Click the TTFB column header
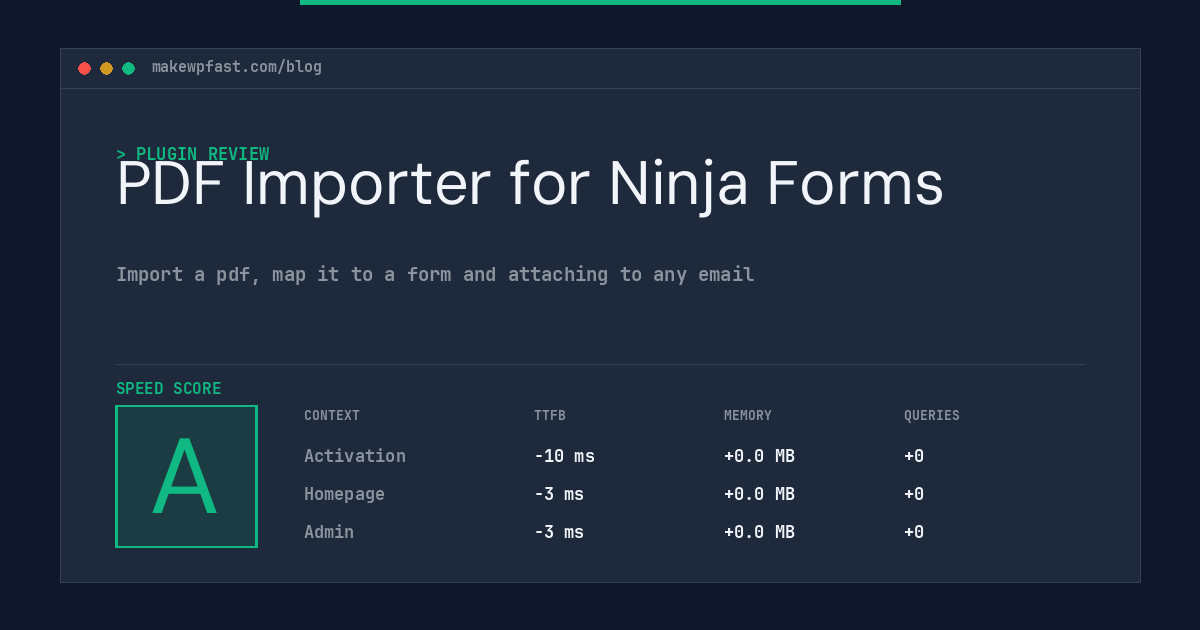 click(x=550, y=416)
